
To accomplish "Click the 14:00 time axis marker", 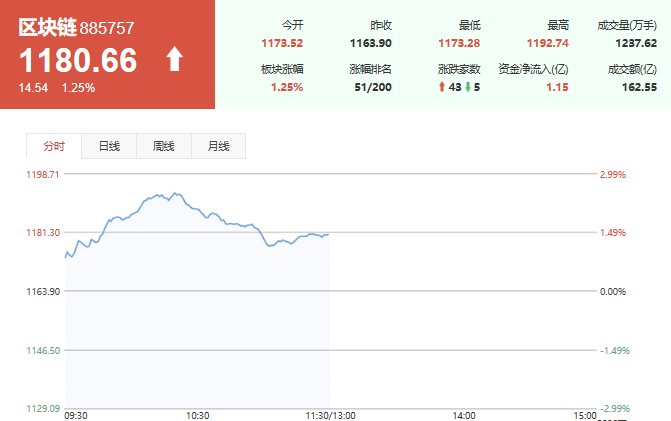I will [x=464, y=415].
